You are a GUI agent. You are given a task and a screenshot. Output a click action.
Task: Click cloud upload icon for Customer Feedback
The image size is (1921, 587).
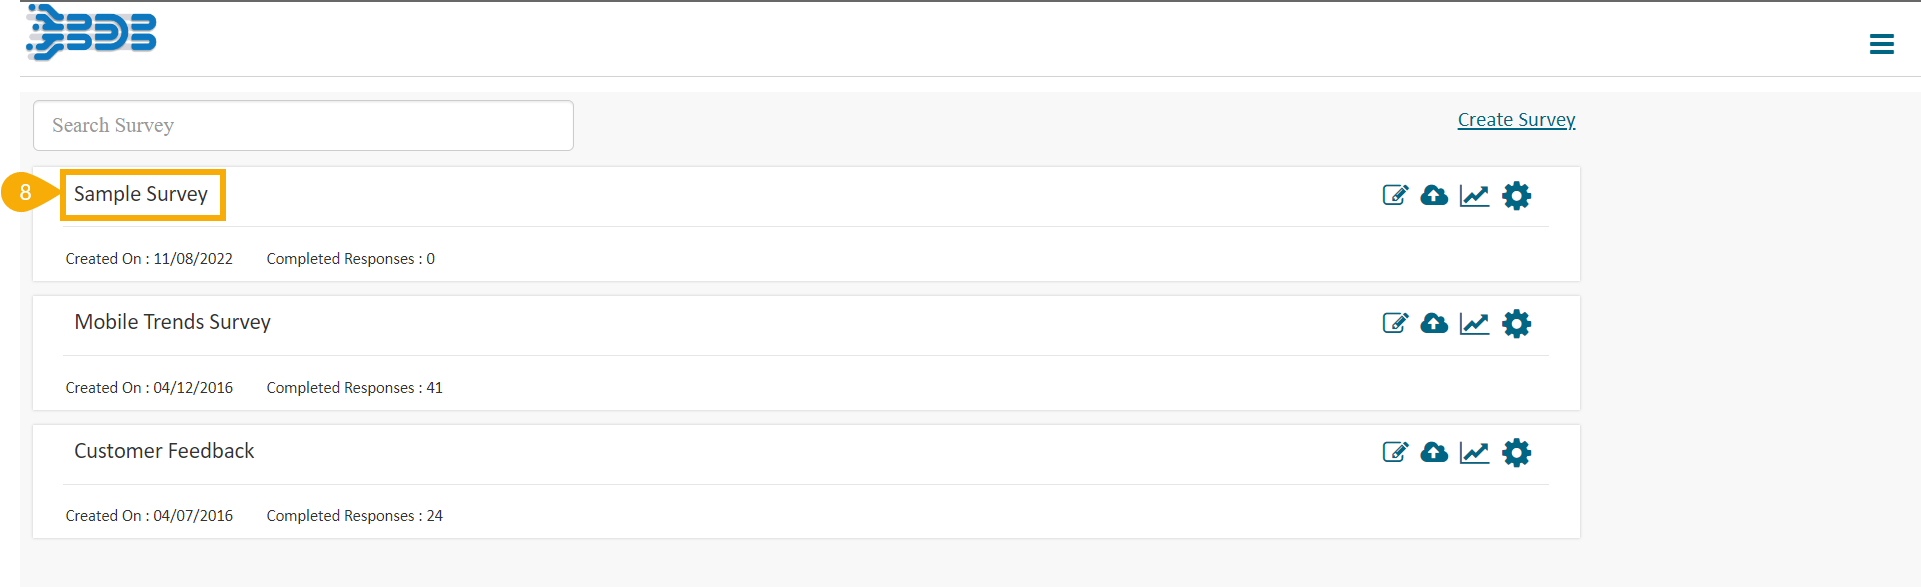[1434, 452]
